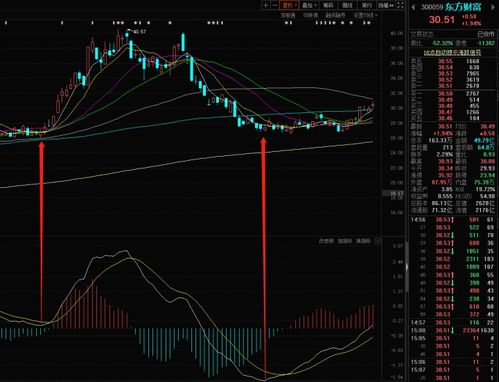Click the 融资融券 tag
The width and height of the screenshot is (499, 382).
(x=335, y=15)
